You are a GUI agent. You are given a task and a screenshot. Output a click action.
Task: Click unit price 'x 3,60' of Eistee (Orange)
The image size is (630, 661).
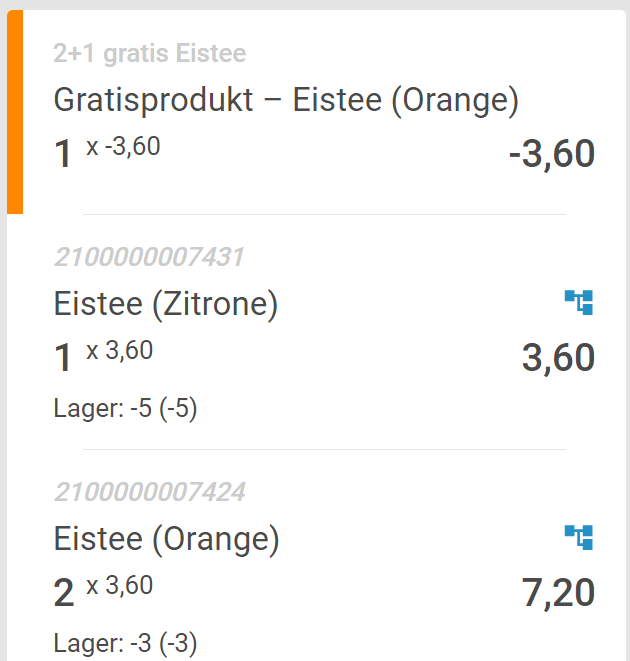point(120,585)
